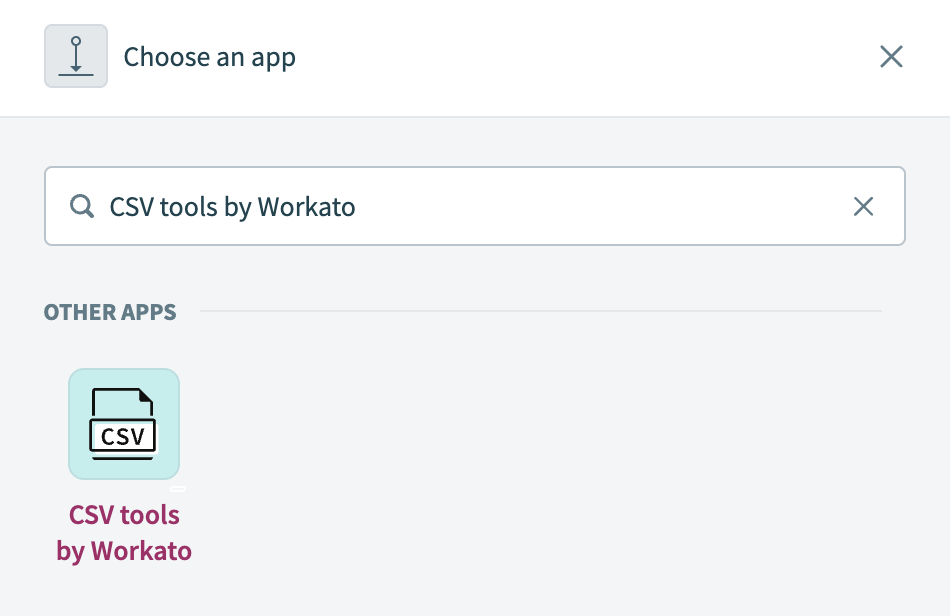950x616 pixels.
Task: Click the magnifying glass search icon
Action: pos(82,206)
